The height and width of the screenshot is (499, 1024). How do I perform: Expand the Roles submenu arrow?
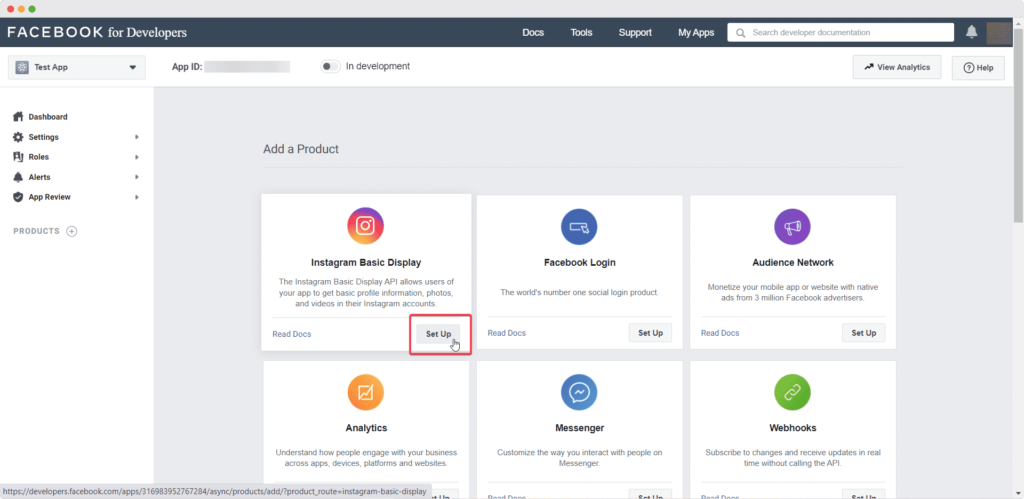137,157
